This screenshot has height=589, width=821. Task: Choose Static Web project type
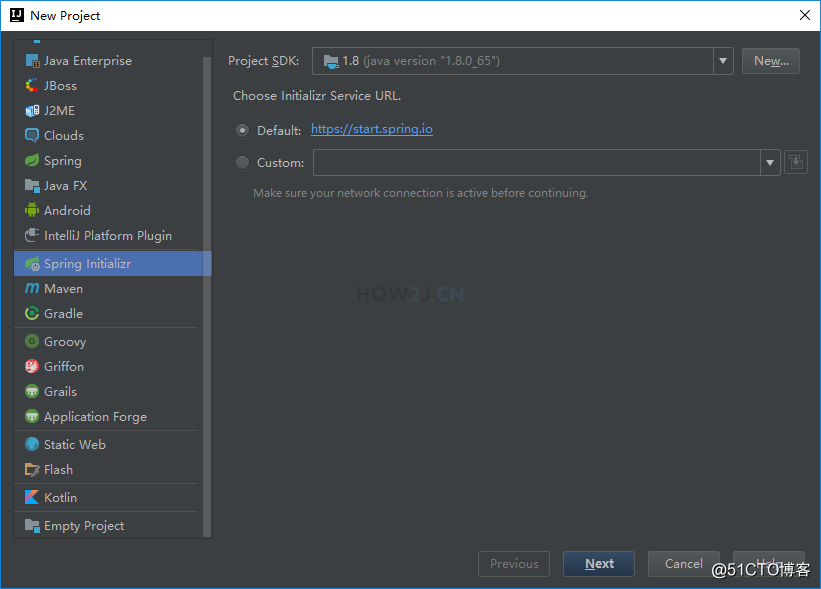point(108,444)
